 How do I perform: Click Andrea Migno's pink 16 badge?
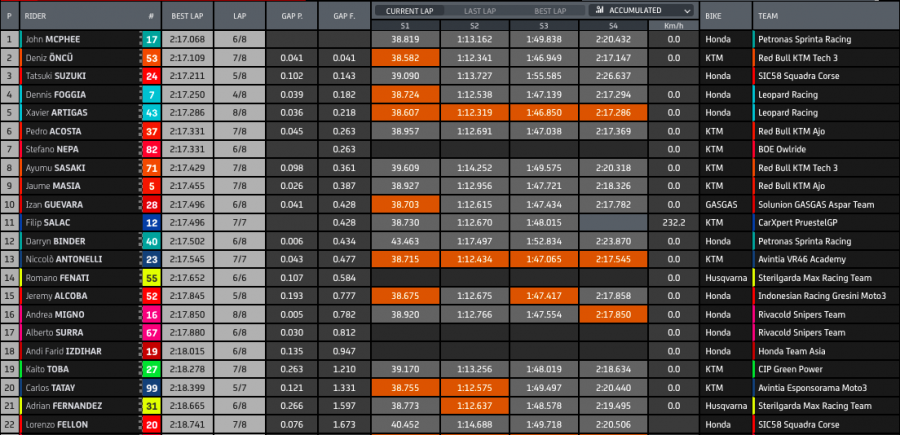click(151, 313)
